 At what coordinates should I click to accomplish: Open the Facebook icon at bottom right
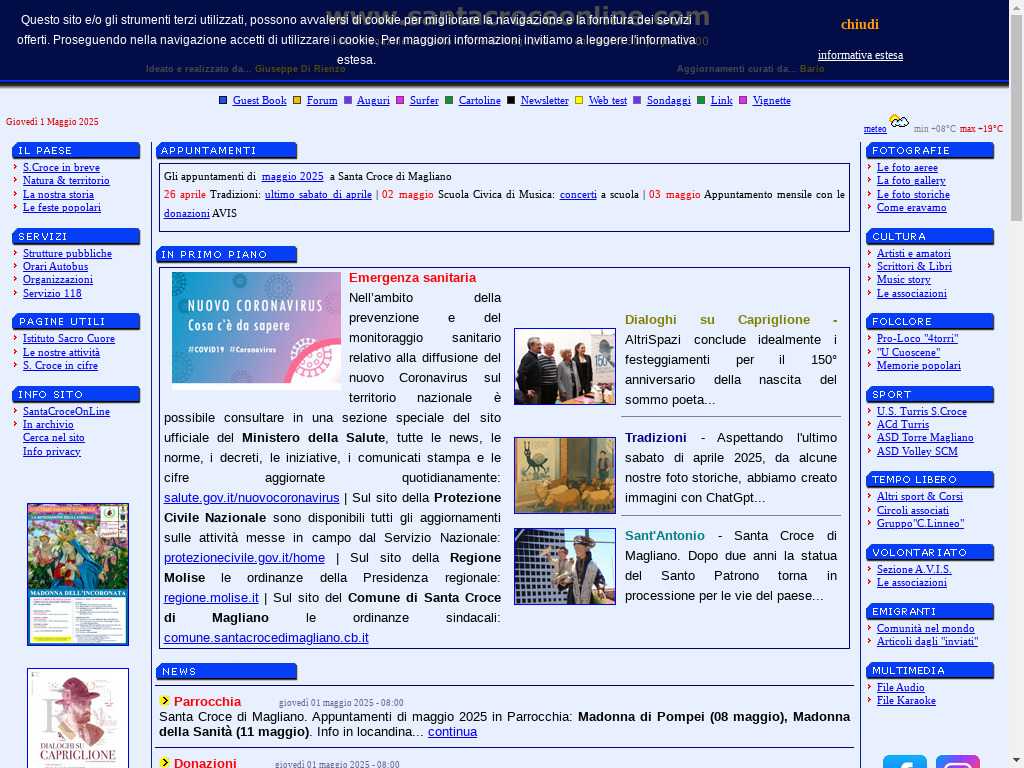[x=904, y=761]
